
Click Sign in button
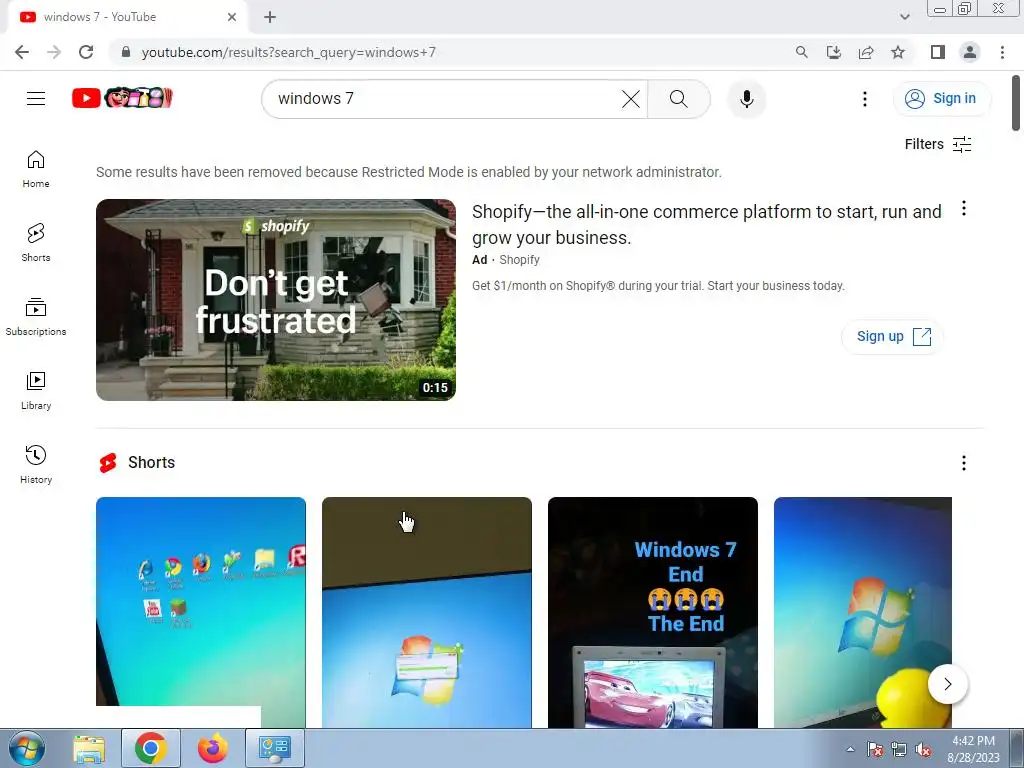pos(941,99)
